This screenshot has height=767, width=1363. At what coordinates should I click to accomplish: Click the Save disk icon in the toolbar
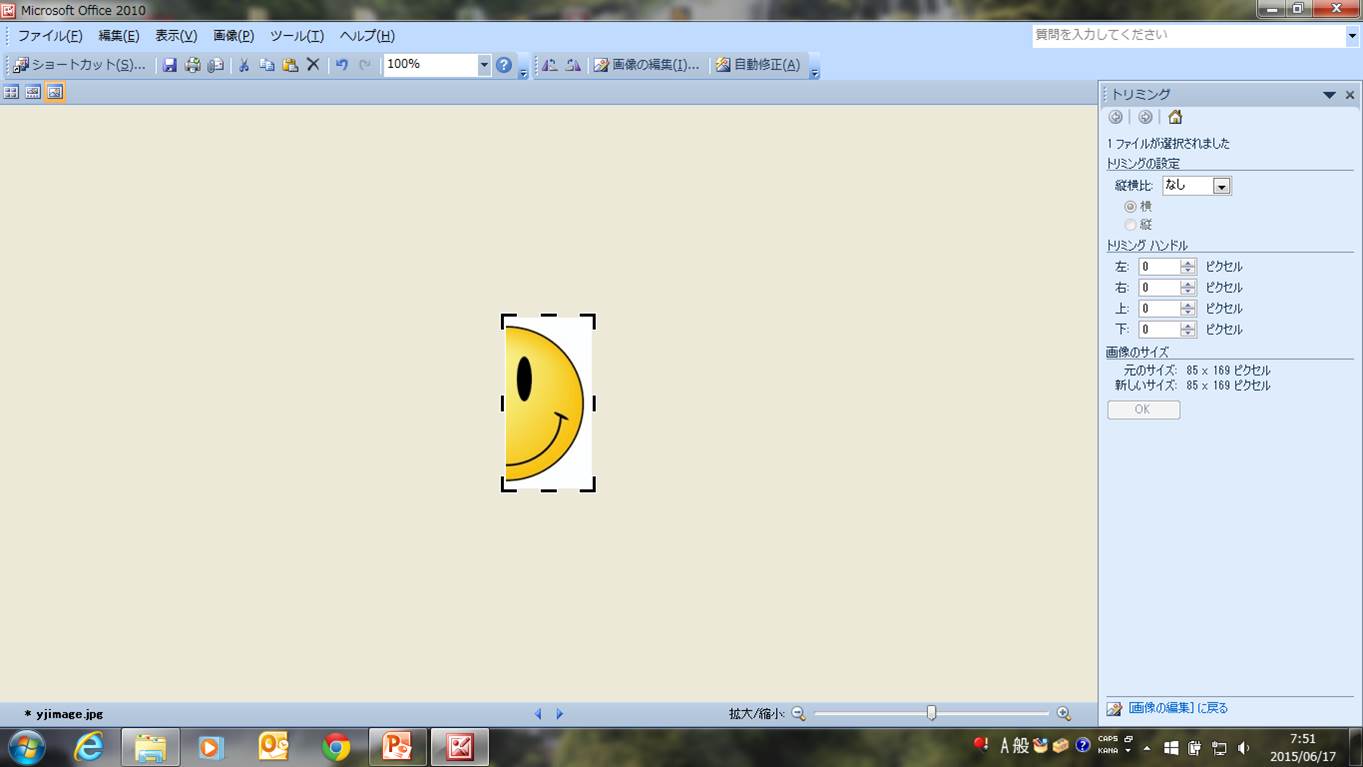pyautogui.click(x=170, y=65)
